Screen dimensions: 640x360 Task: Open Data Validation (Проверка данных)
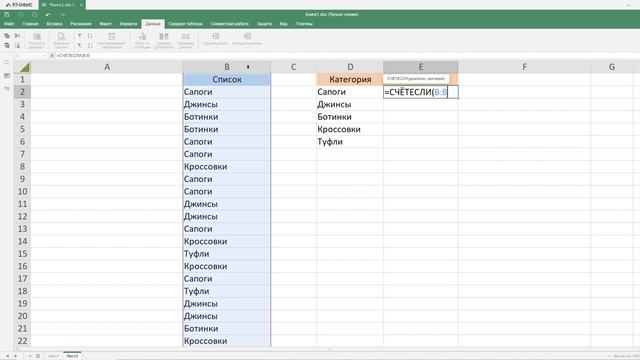[x=185, y=40]
